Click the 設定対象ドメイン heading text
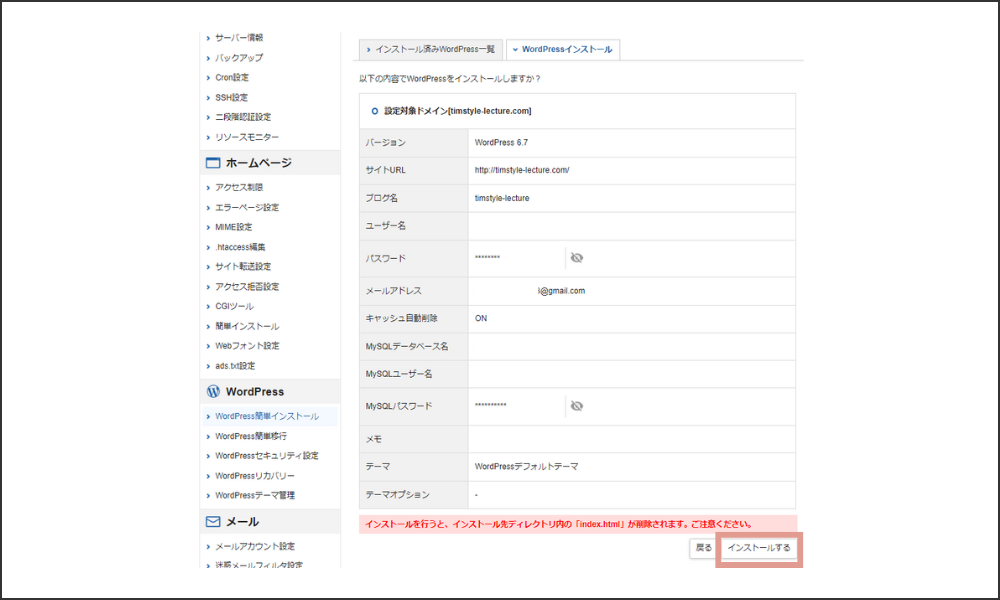Viewport: 1000px width, 600px height. click(x=457, y=111)
